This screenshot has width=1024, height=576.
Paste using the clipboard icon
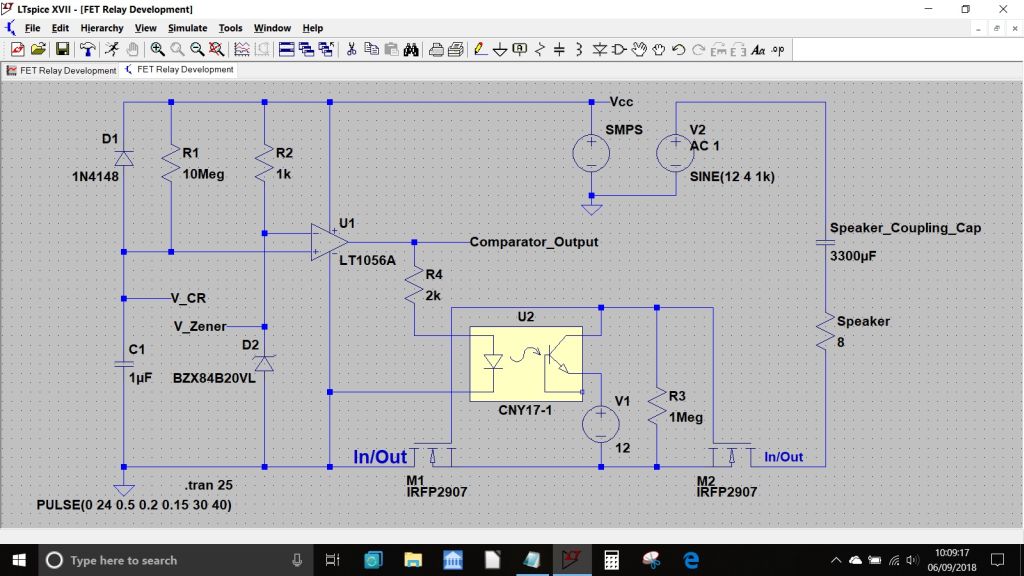coord(391,50)
